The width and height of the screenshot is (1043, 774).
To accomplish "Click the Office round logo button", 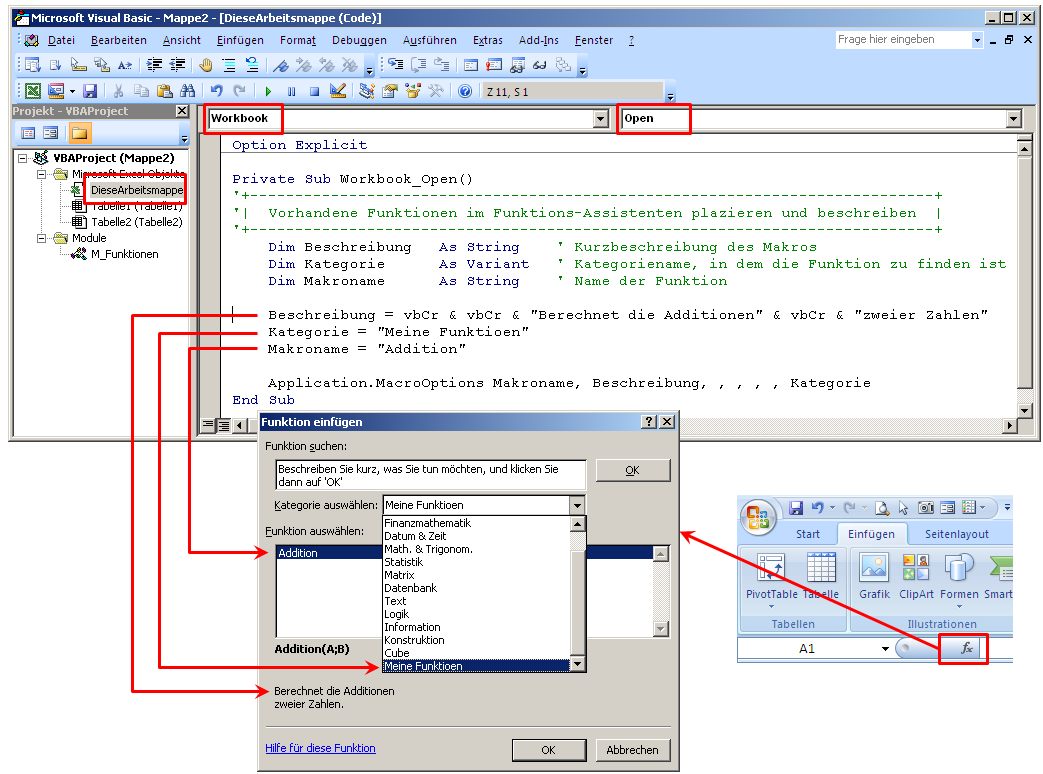I will [x=758, y=517].
